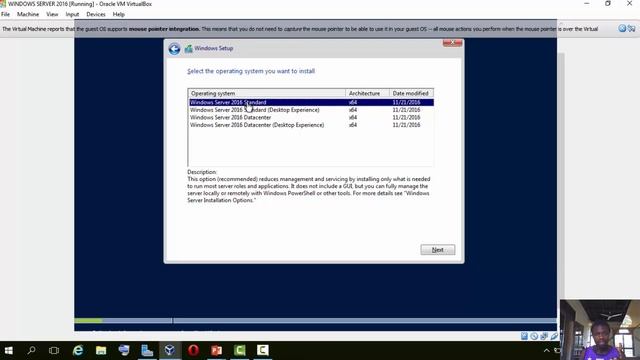Image resolution: width=640 pixels, height=360 pixels.
Task: Click the network adapter status icon
Action: point(544,336)
